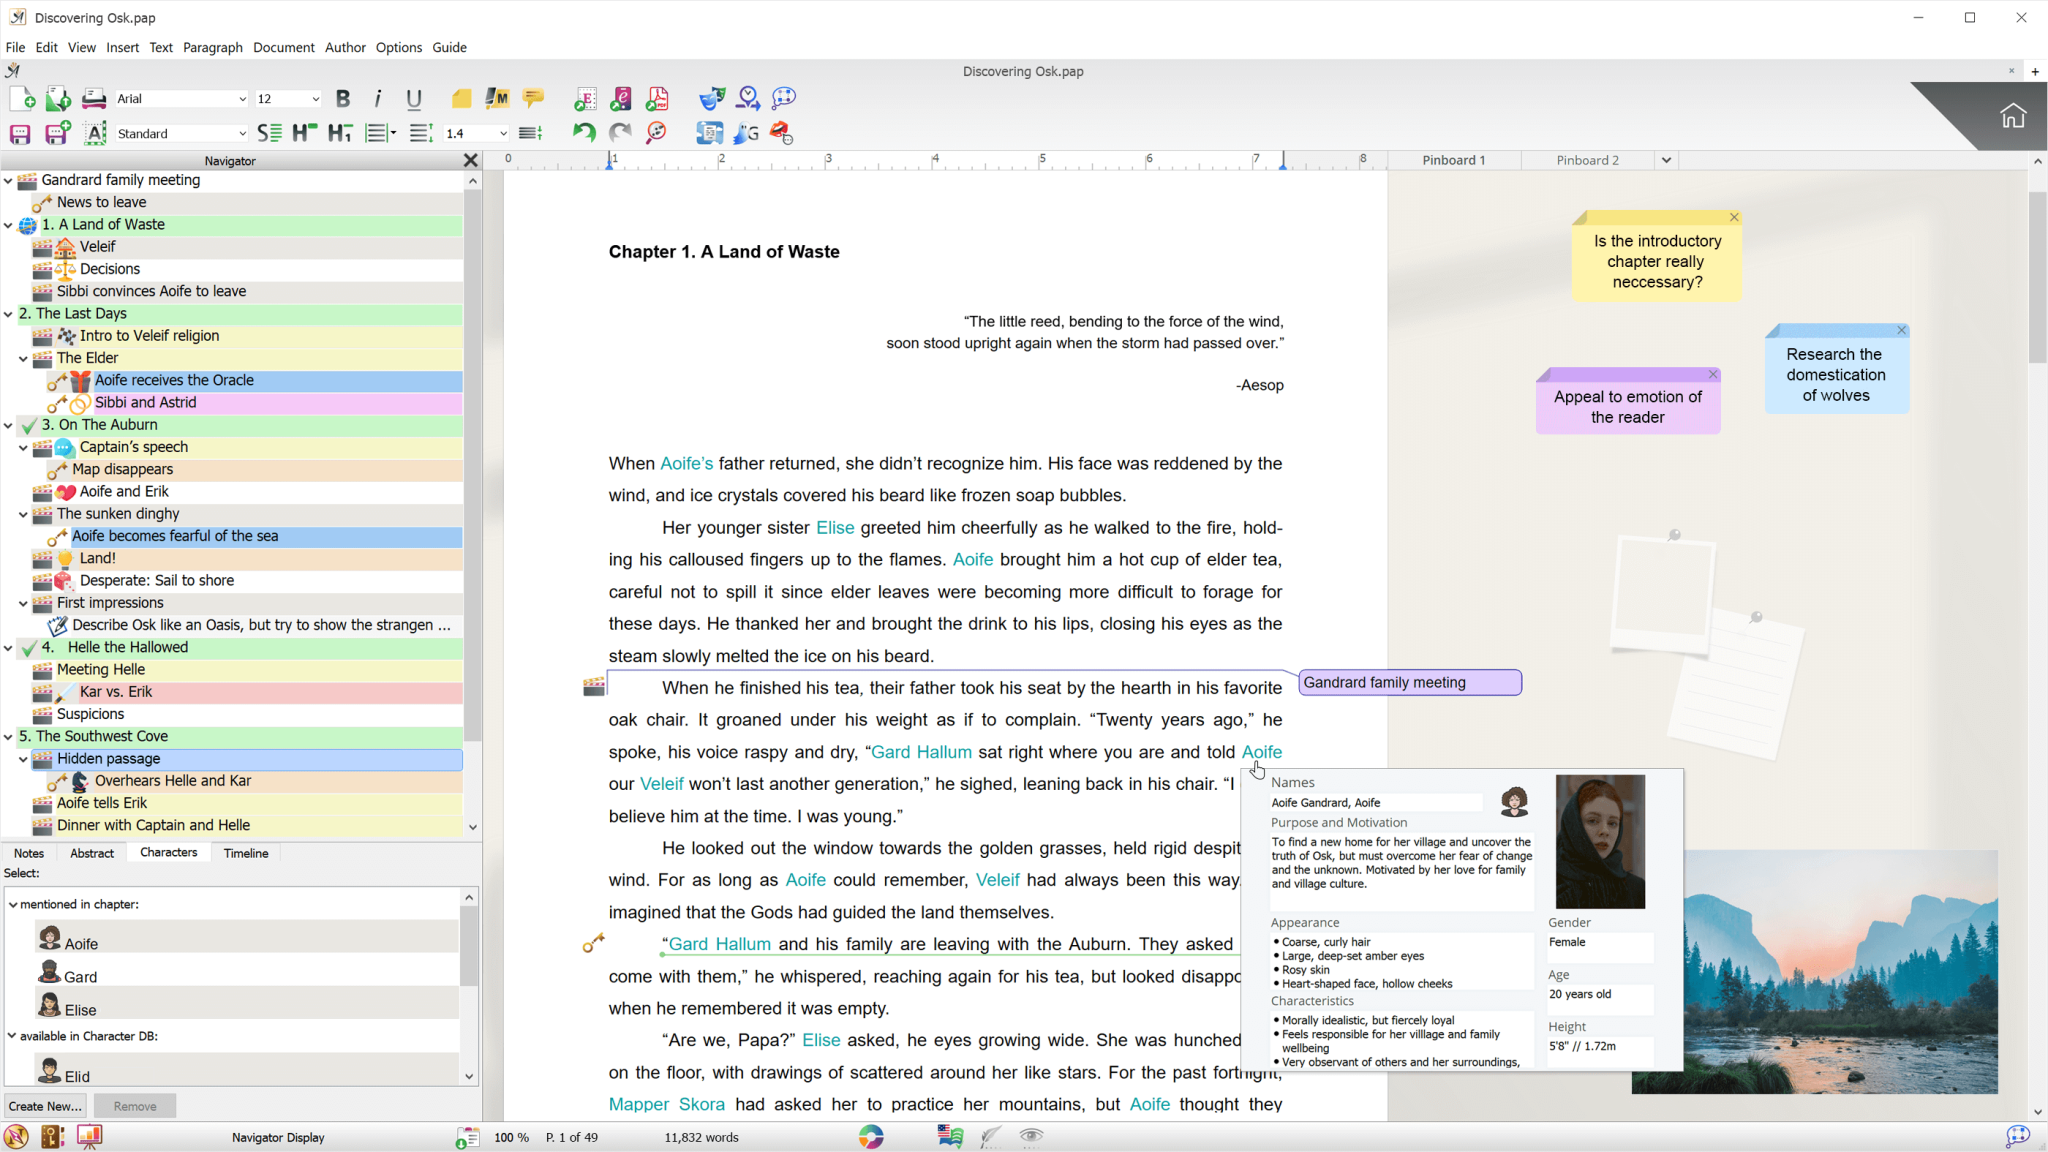This screenshot has height=1152, width=2048.
Task: Print the document
Action: [93, 98]
